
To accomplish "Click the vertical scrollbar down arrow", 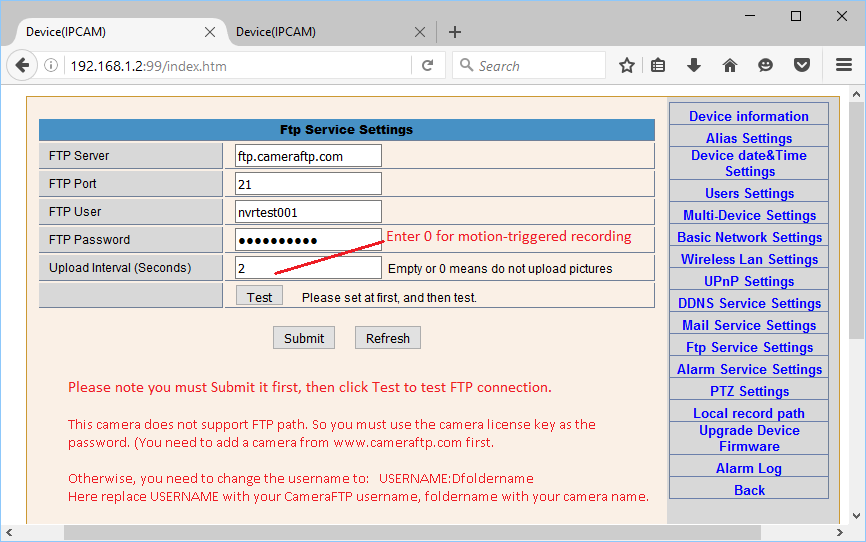I will click(856, 515).
